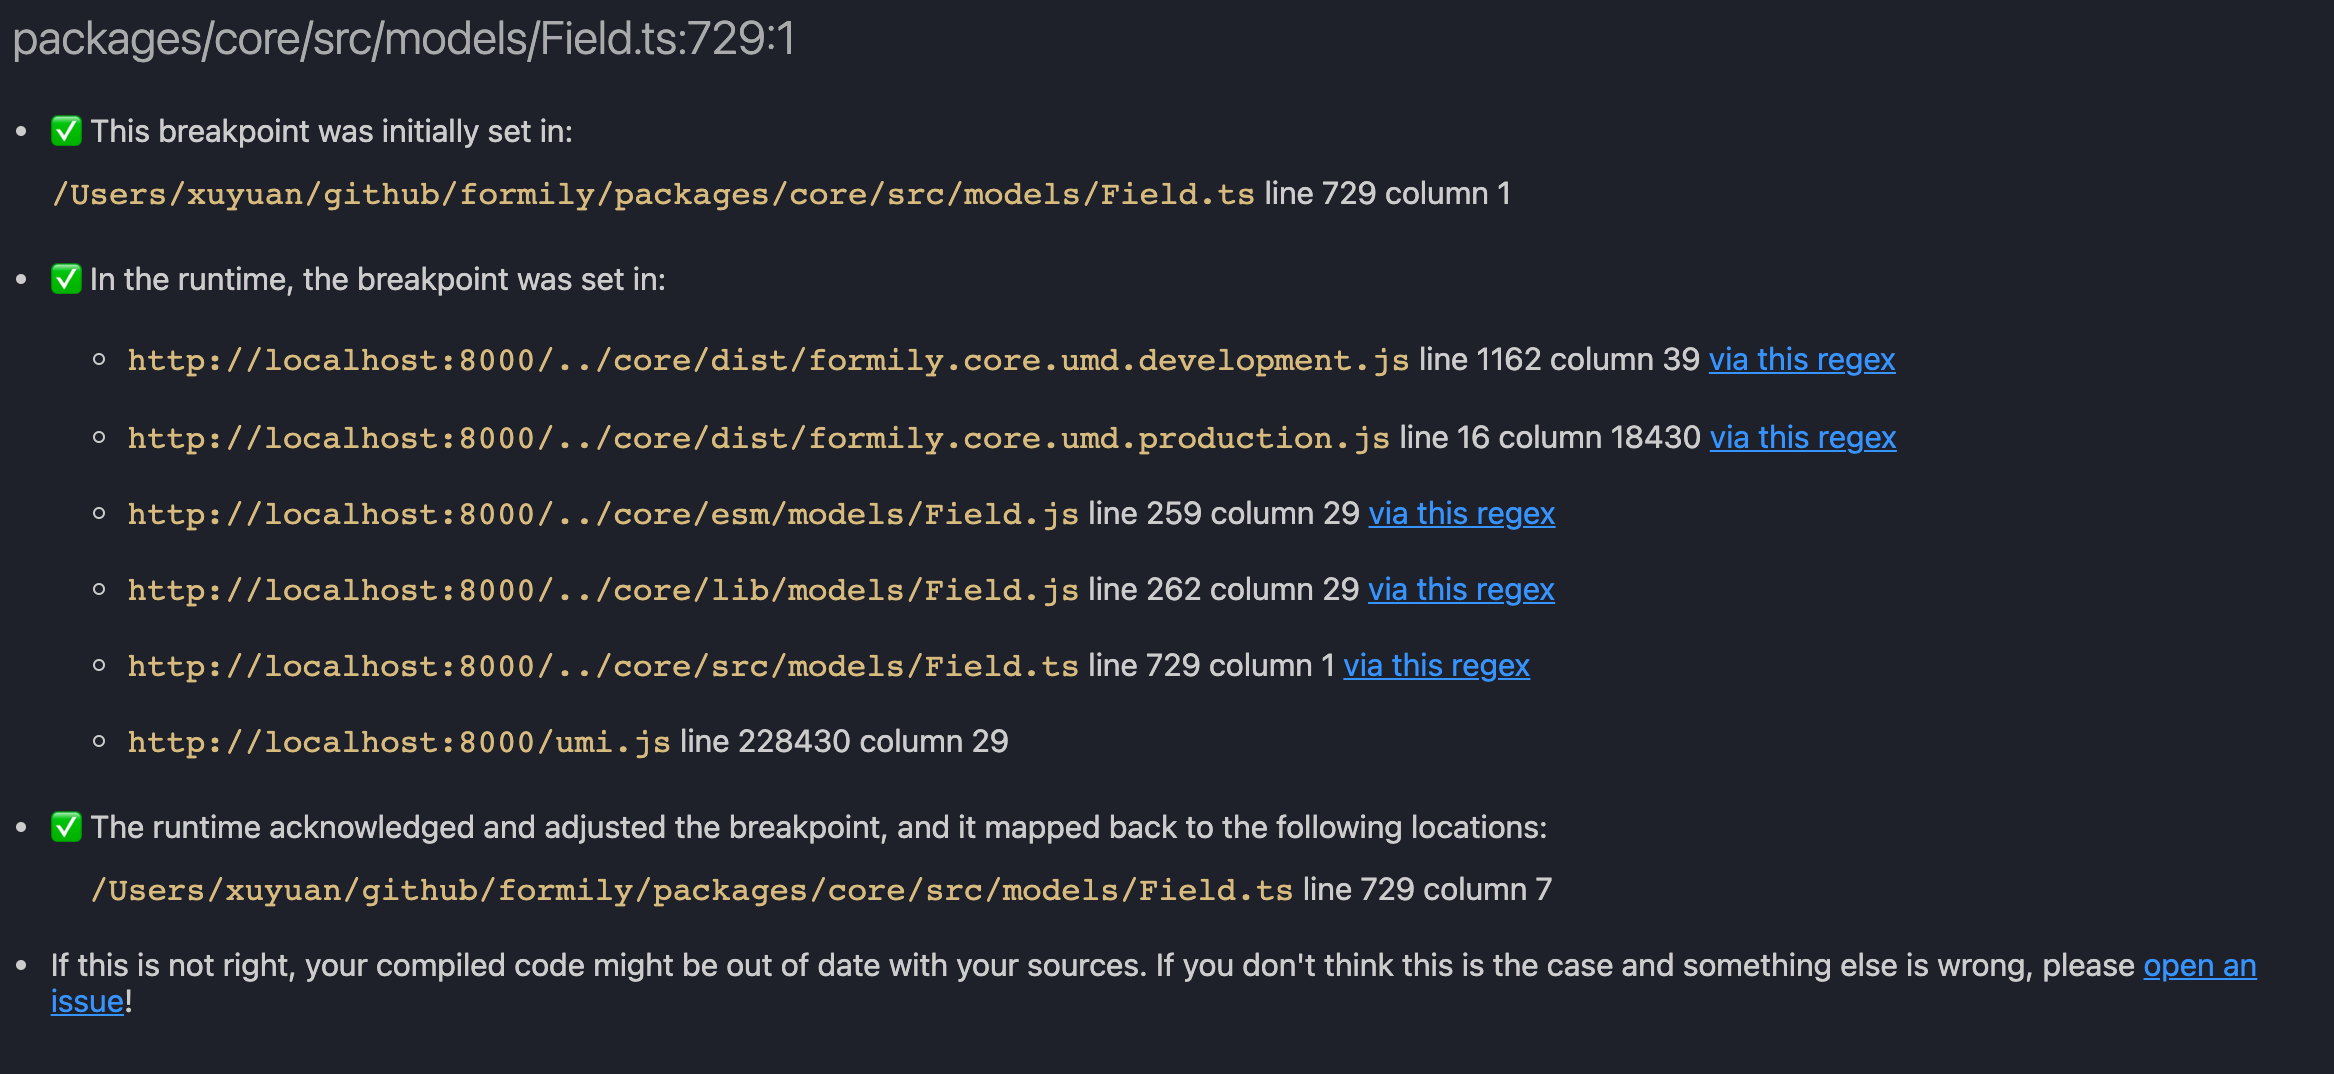Screen dimensions: 2334x1074
Task: Click the "In the runtime, the breakpoint was set in:" text
Action: 377,280
